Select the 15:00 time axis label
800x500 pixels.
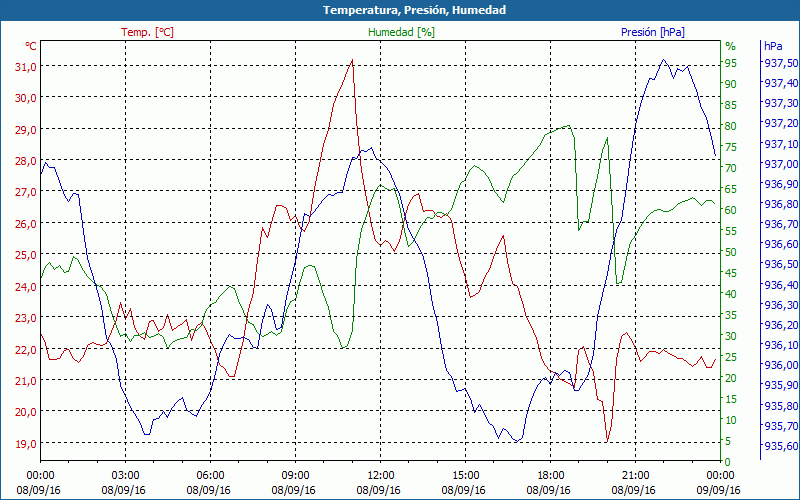tap(465, 476)
